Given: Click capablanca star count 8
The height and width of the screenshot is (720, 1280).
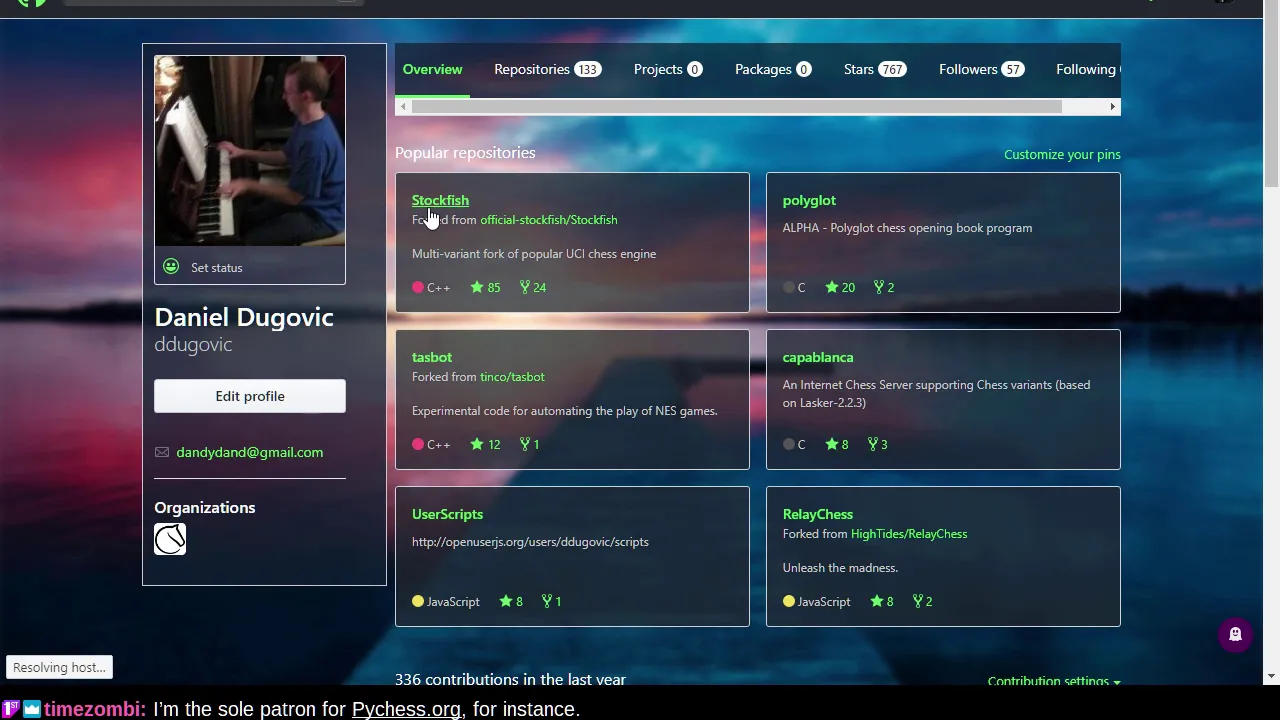Looking at the screenshot, I should (837, 444).
